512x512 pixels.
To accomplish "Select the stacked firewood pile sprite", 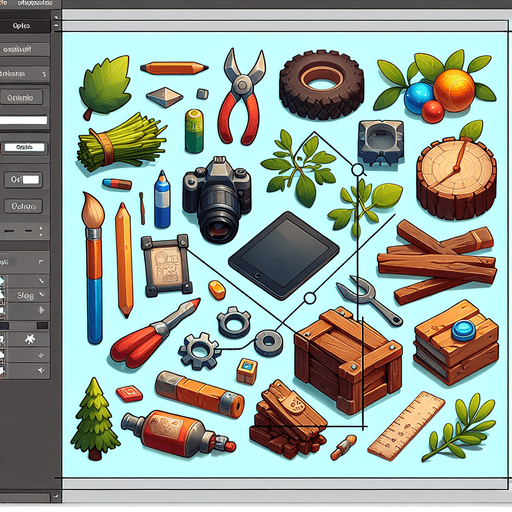I will tap(288, 418).
